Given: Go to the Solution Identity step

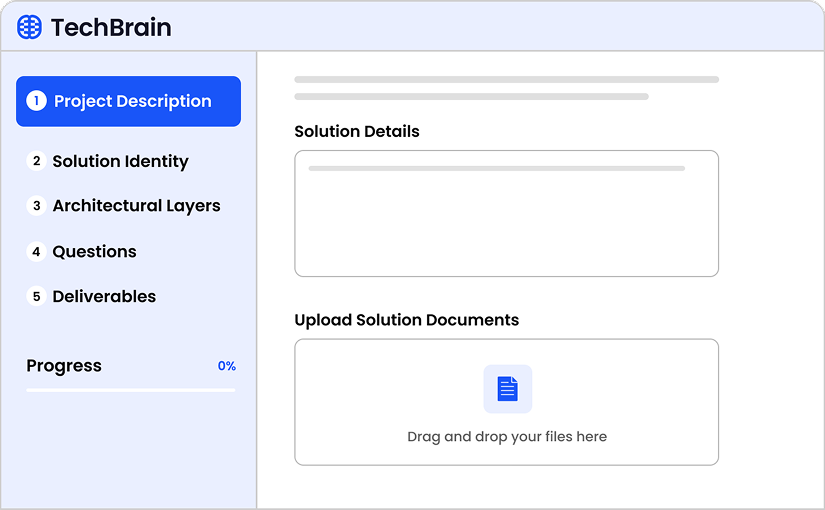Looking at the screenshot, I should click(x=120, y=161).
